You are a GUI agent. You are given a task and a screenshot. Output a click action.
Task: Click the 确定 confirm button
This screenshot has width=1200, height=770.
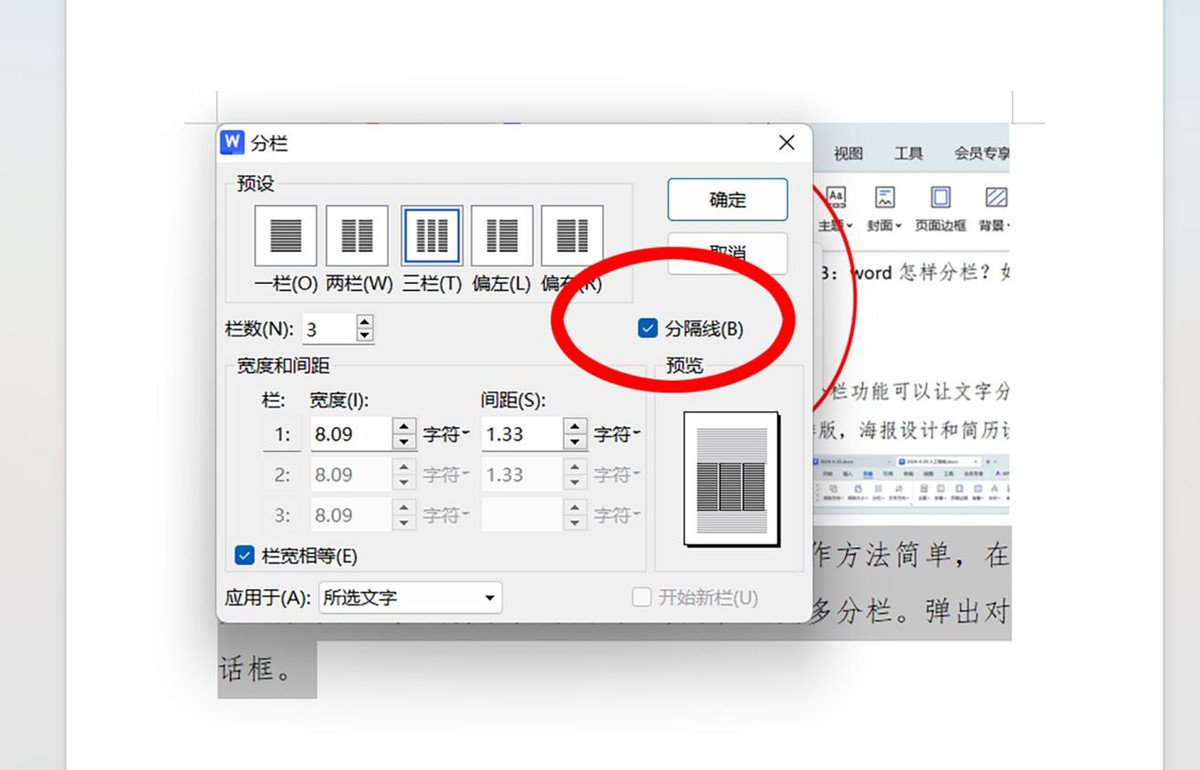pos(727,200)
